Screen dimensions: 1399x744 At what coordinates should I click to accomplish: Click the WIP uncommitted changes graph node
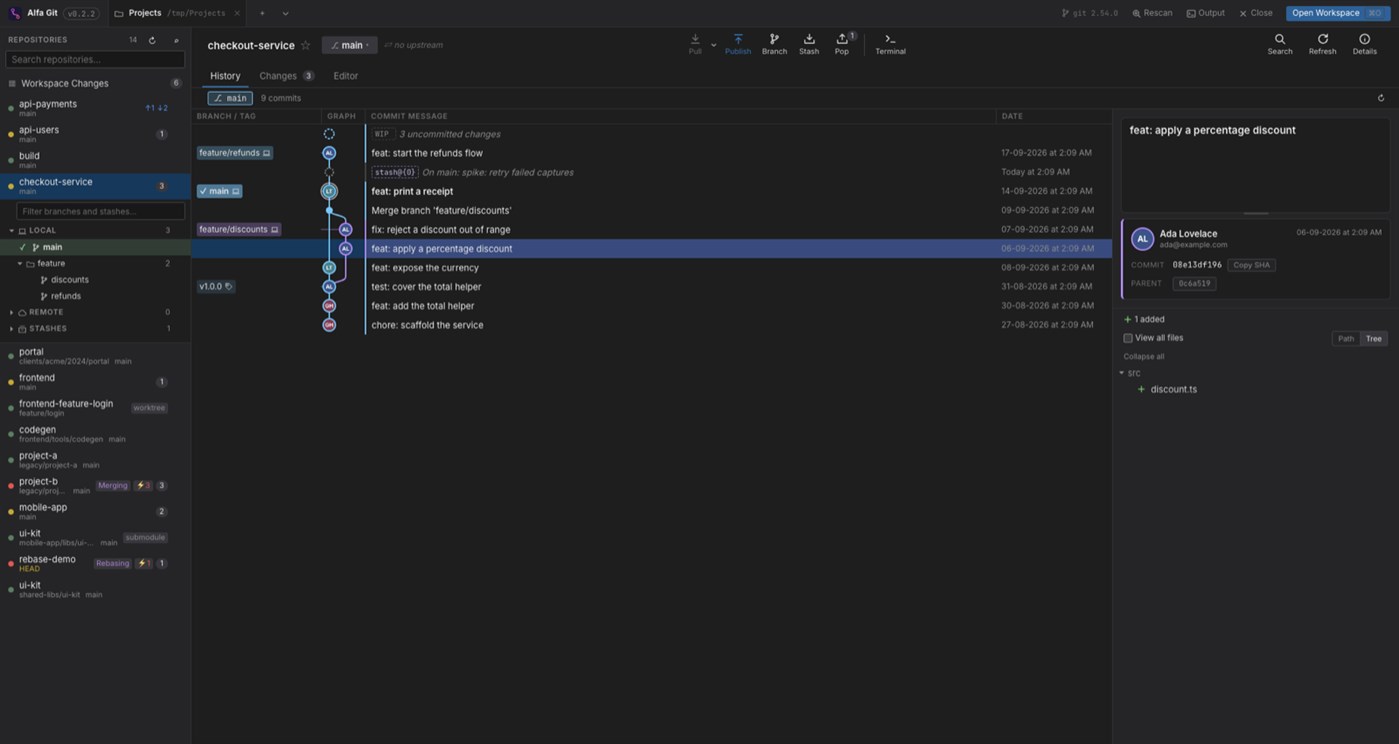329,134
